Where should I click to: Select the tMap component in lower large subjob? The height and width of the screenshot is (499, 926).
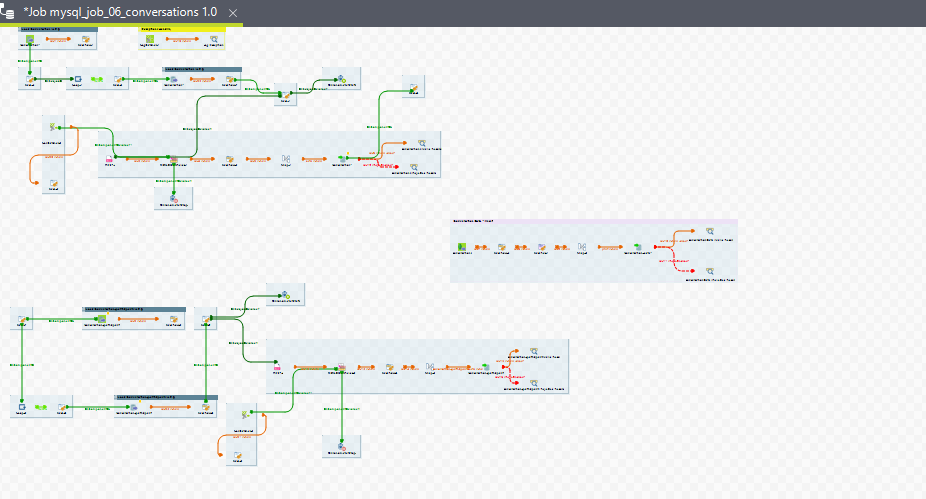430,368
